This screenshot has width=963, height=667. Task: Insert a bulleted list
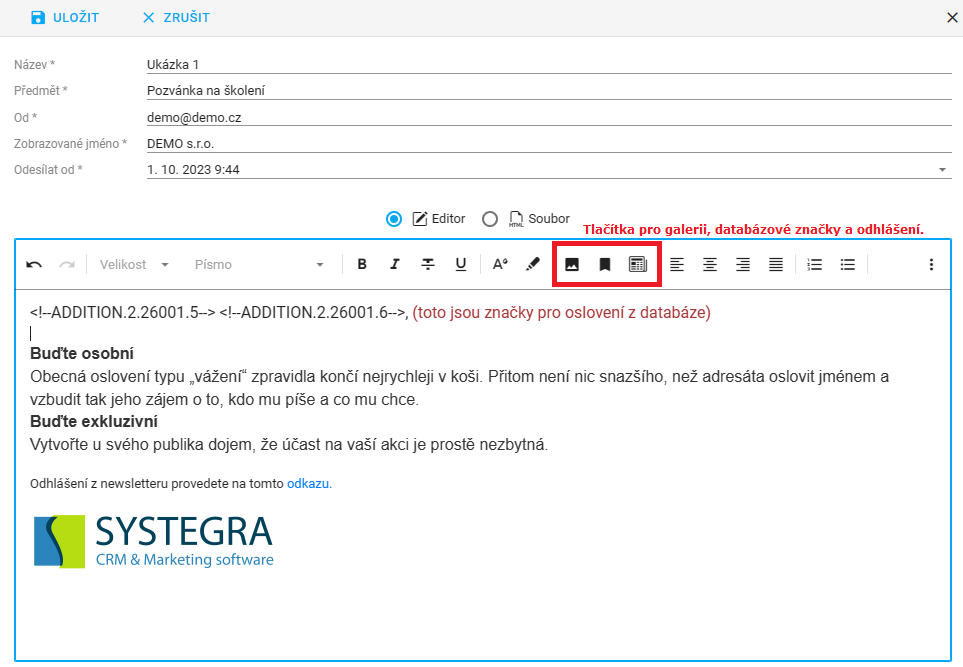[848, 265]
